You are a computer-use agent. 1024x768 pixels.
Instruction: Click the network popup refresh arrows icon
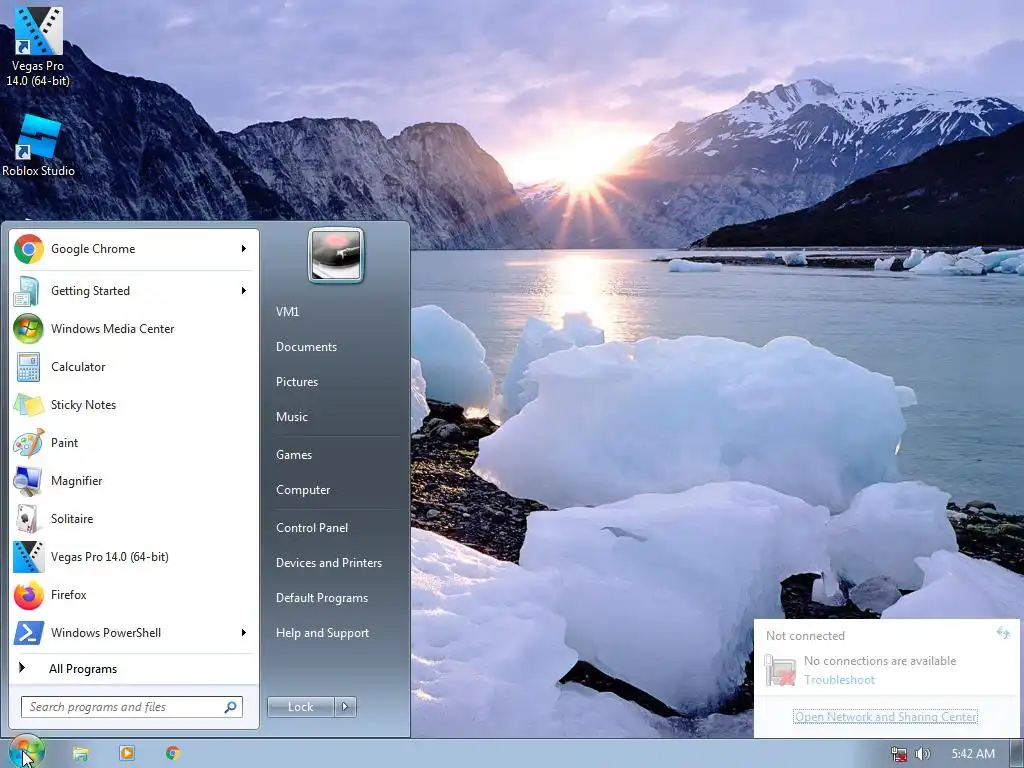coord(1003,632)
